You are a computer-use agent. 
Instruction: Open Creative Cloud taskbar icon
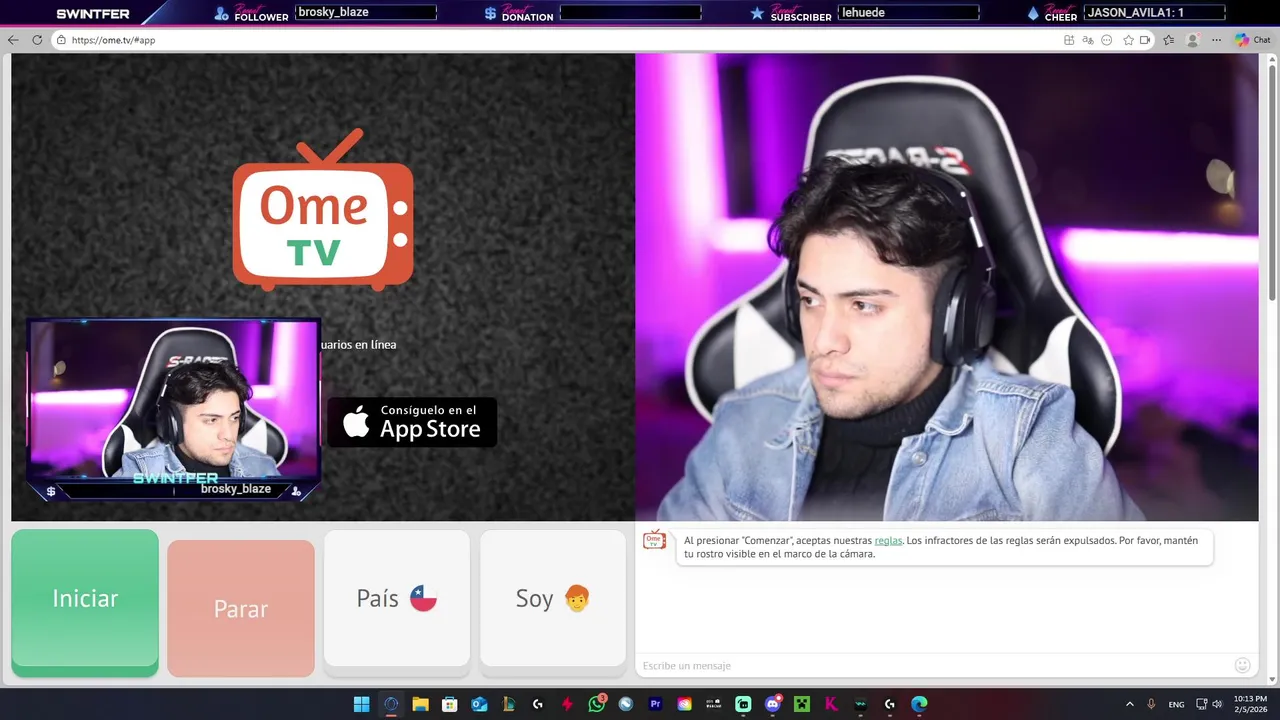tap(684, 704)
